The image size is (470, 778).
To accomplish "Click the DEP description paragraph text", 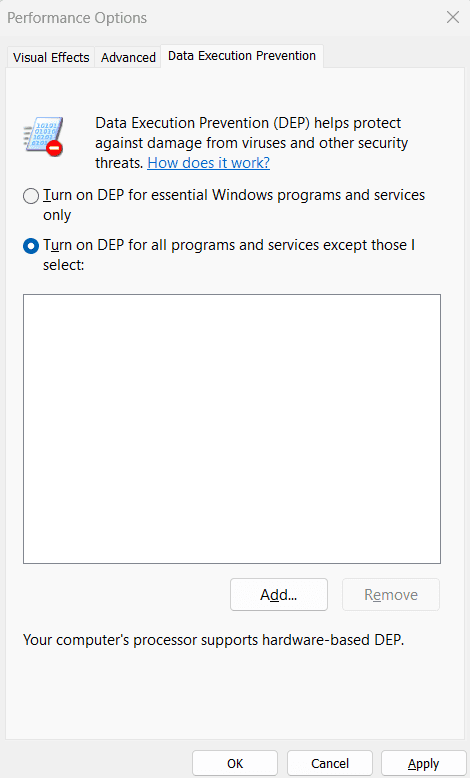I will 252,143.
